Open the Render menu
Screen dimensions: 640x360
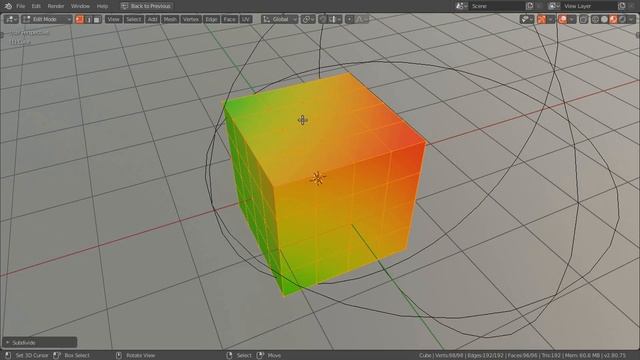pyautogui.click(x=56, y=6)
